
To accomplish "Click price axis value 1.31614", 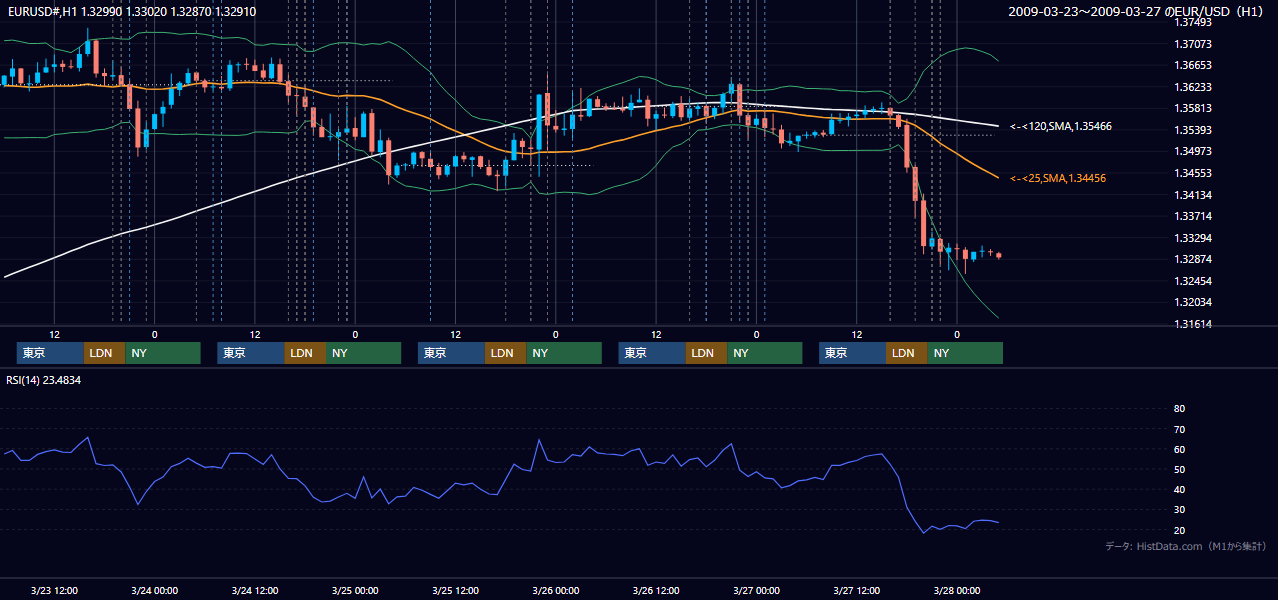I will pos(1192,324).
